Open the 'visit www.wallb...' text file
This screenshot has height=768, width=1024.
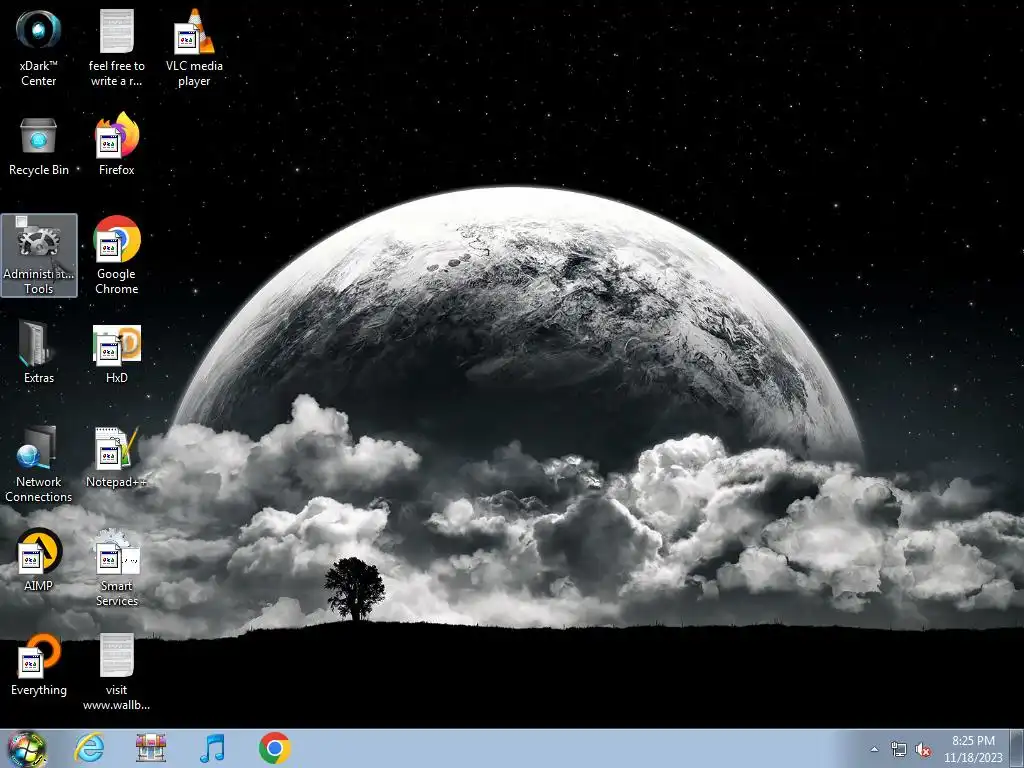coord(116,672)
